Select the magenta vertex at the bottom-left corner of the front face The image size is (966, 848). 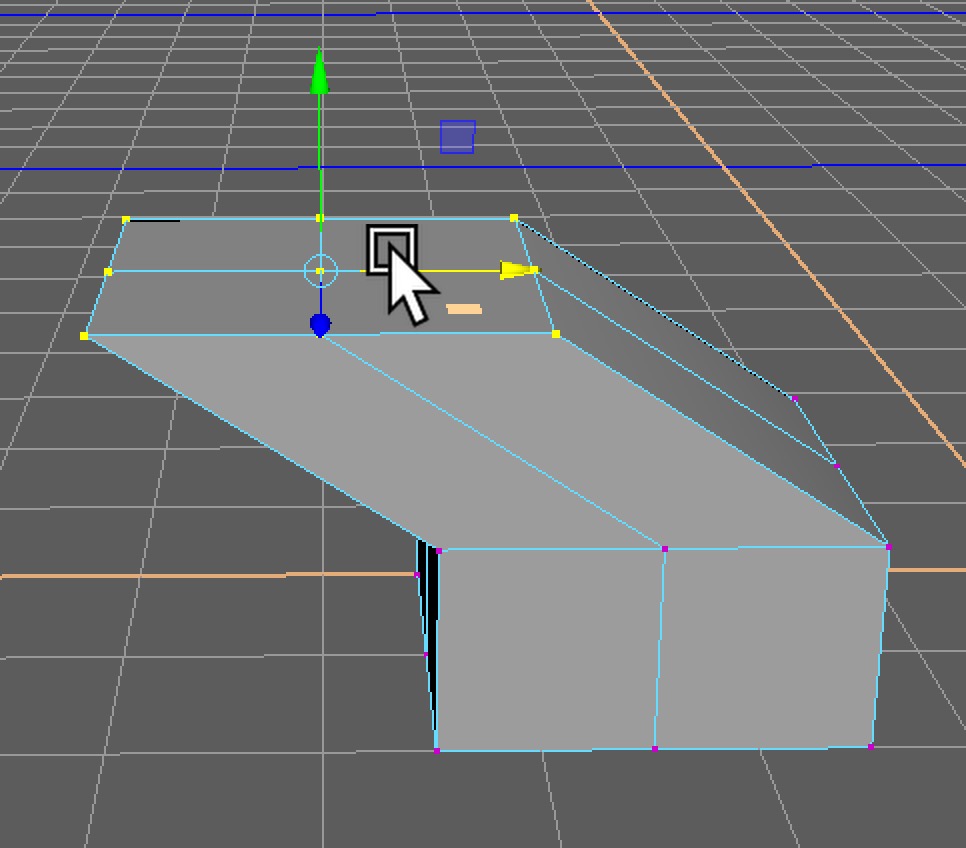click(437, 751)
